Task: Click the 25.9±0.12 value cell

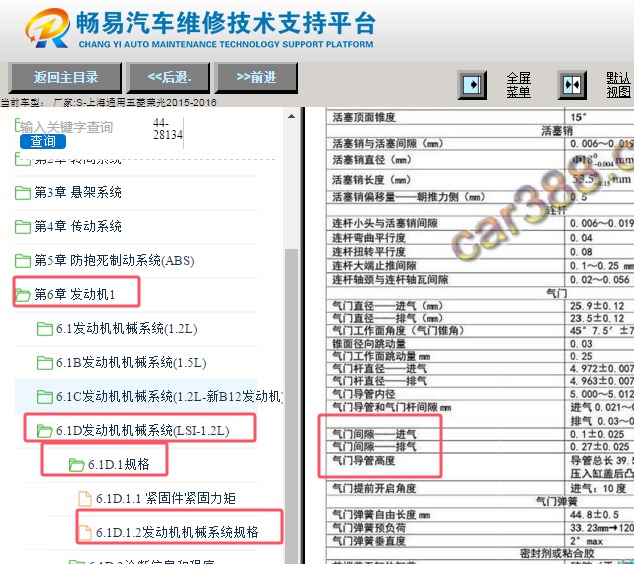Action: 597,306
